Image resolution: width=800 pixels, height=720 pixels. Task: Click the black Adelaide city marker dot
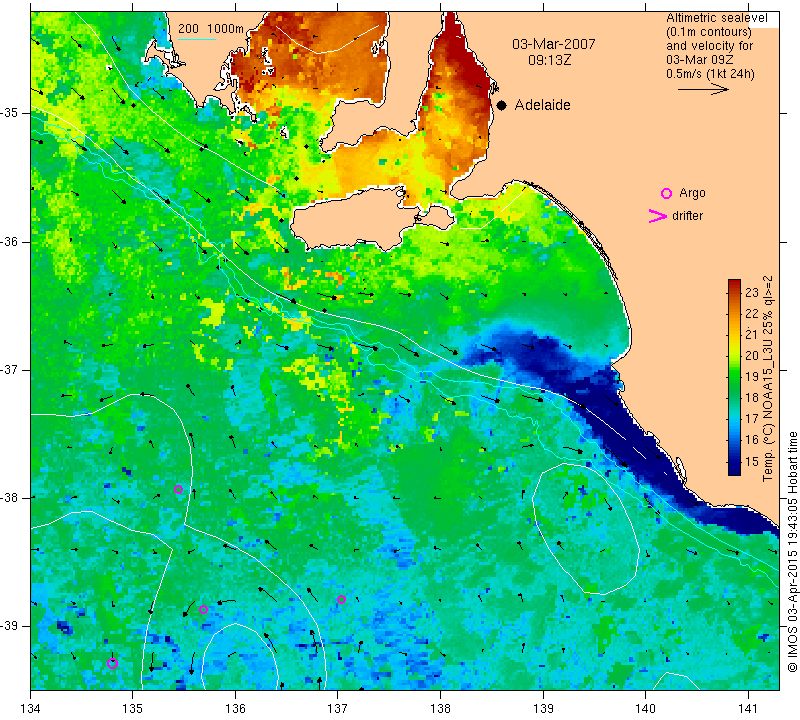502,105
